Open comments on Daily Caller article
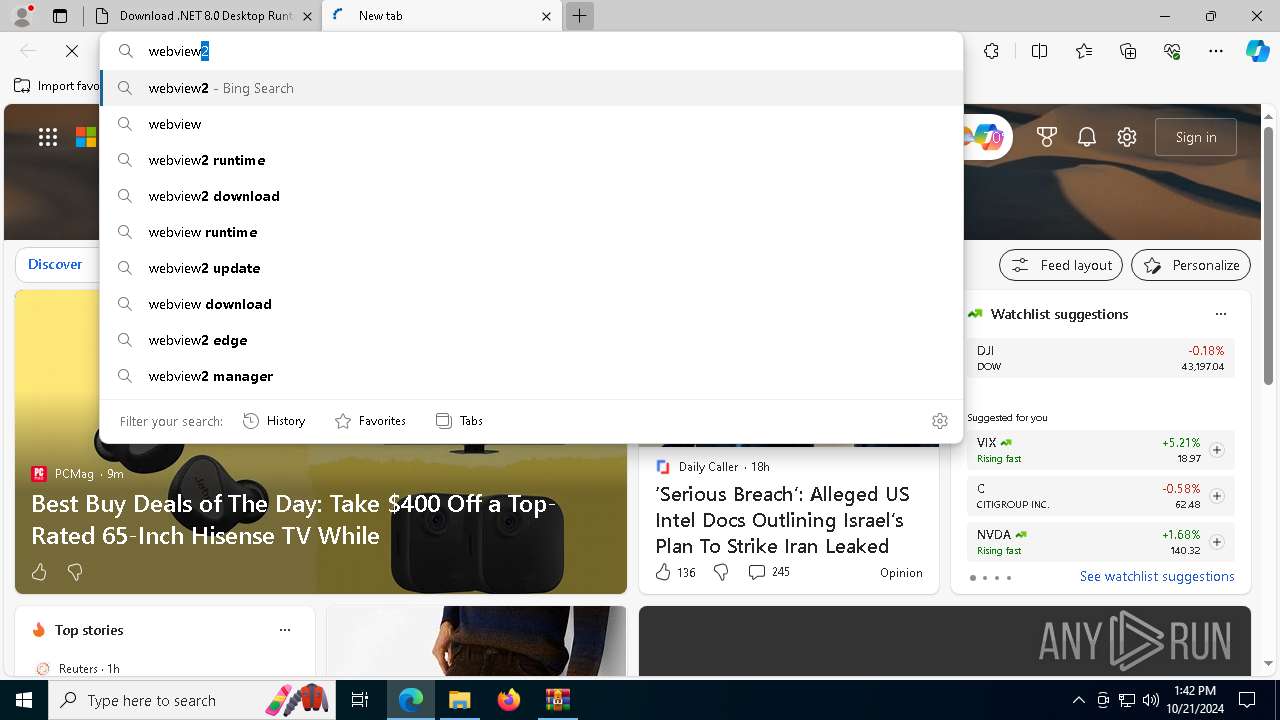 click(768, 572)
